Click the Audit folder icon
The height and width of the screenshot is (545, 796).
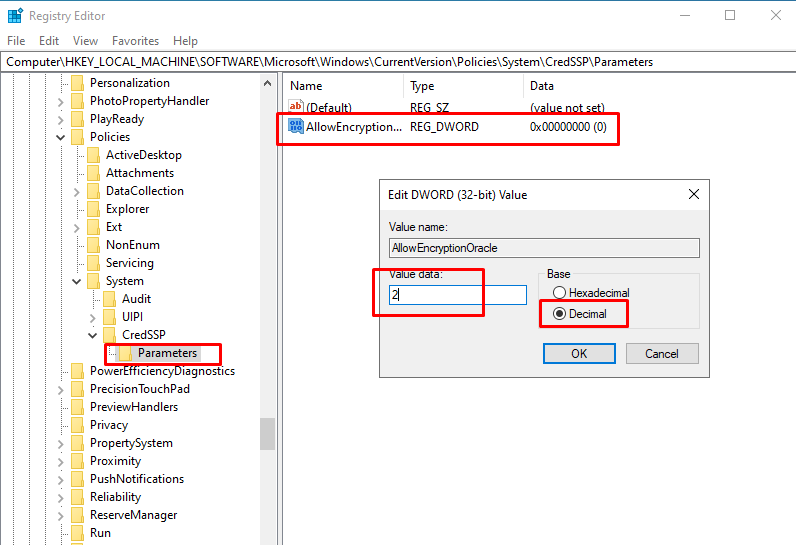(110, 299)
